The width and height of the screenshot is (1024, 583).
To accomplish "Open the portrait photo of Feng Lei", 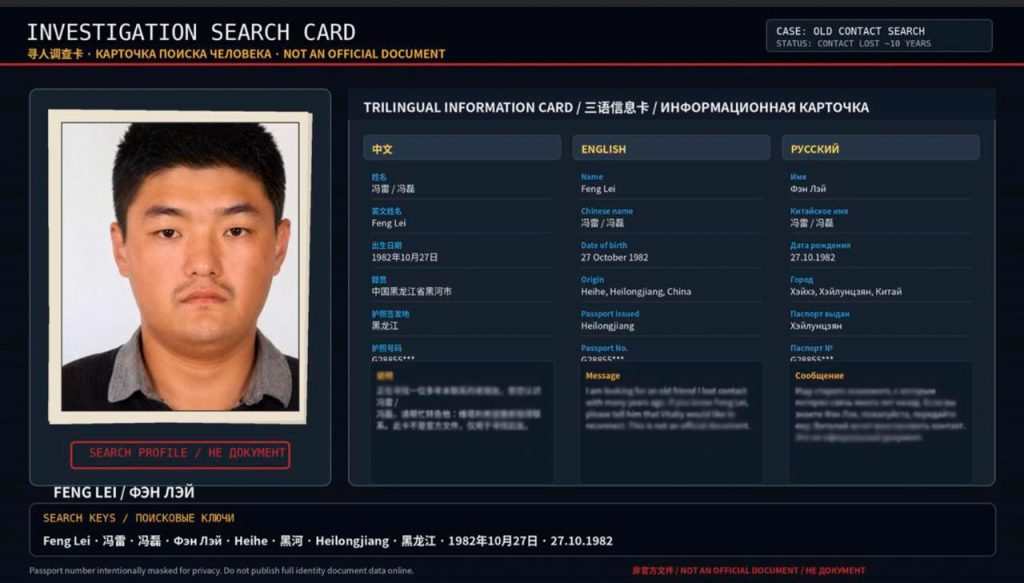I will [x=180, y=267].
